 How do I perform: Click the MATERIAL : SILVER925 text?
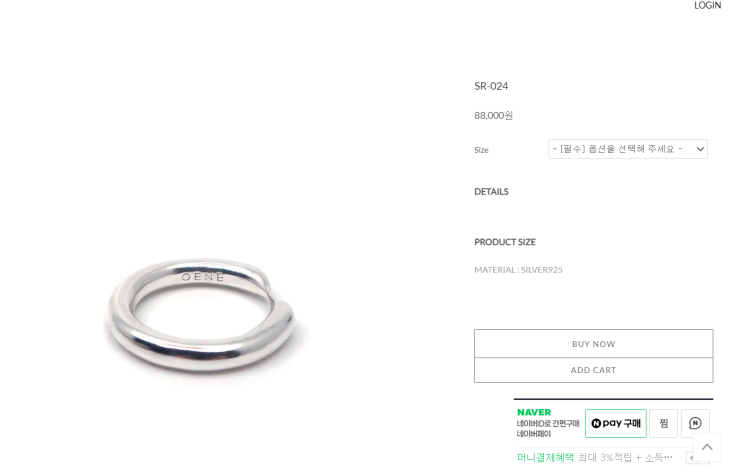point(518,270)
